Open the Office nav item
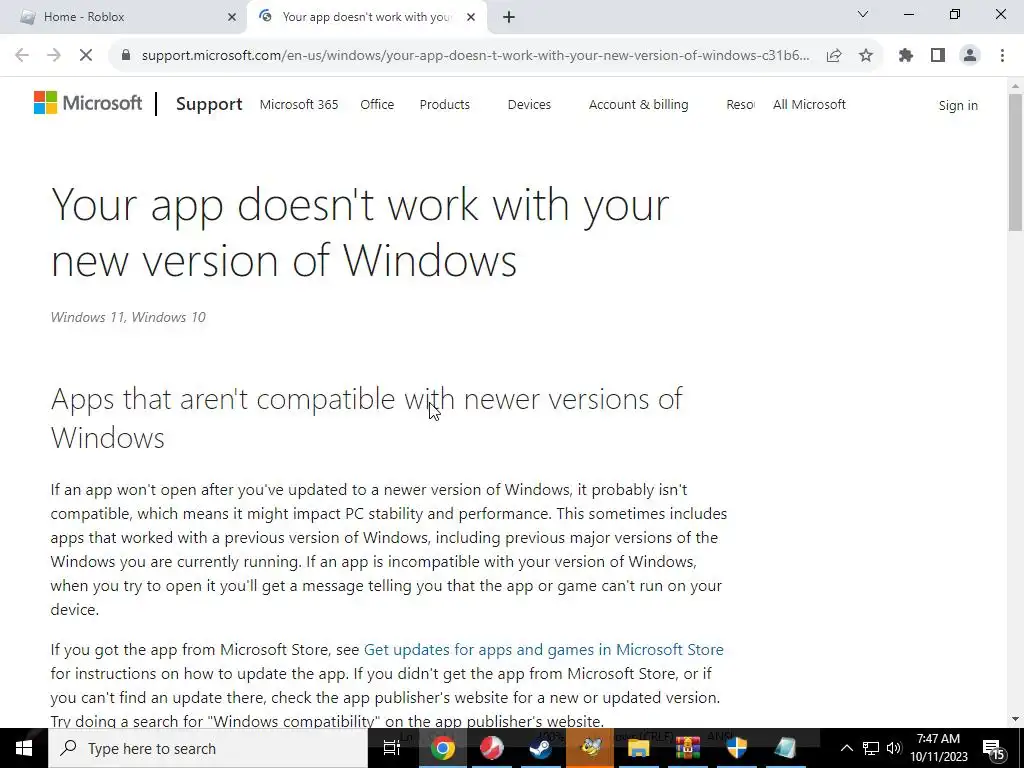 click(x=377, y=104)
